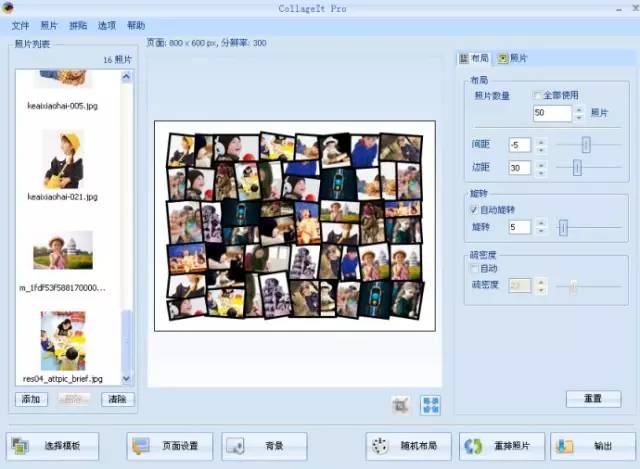Generate a random layout (随机布局)

tap(409, 446)
